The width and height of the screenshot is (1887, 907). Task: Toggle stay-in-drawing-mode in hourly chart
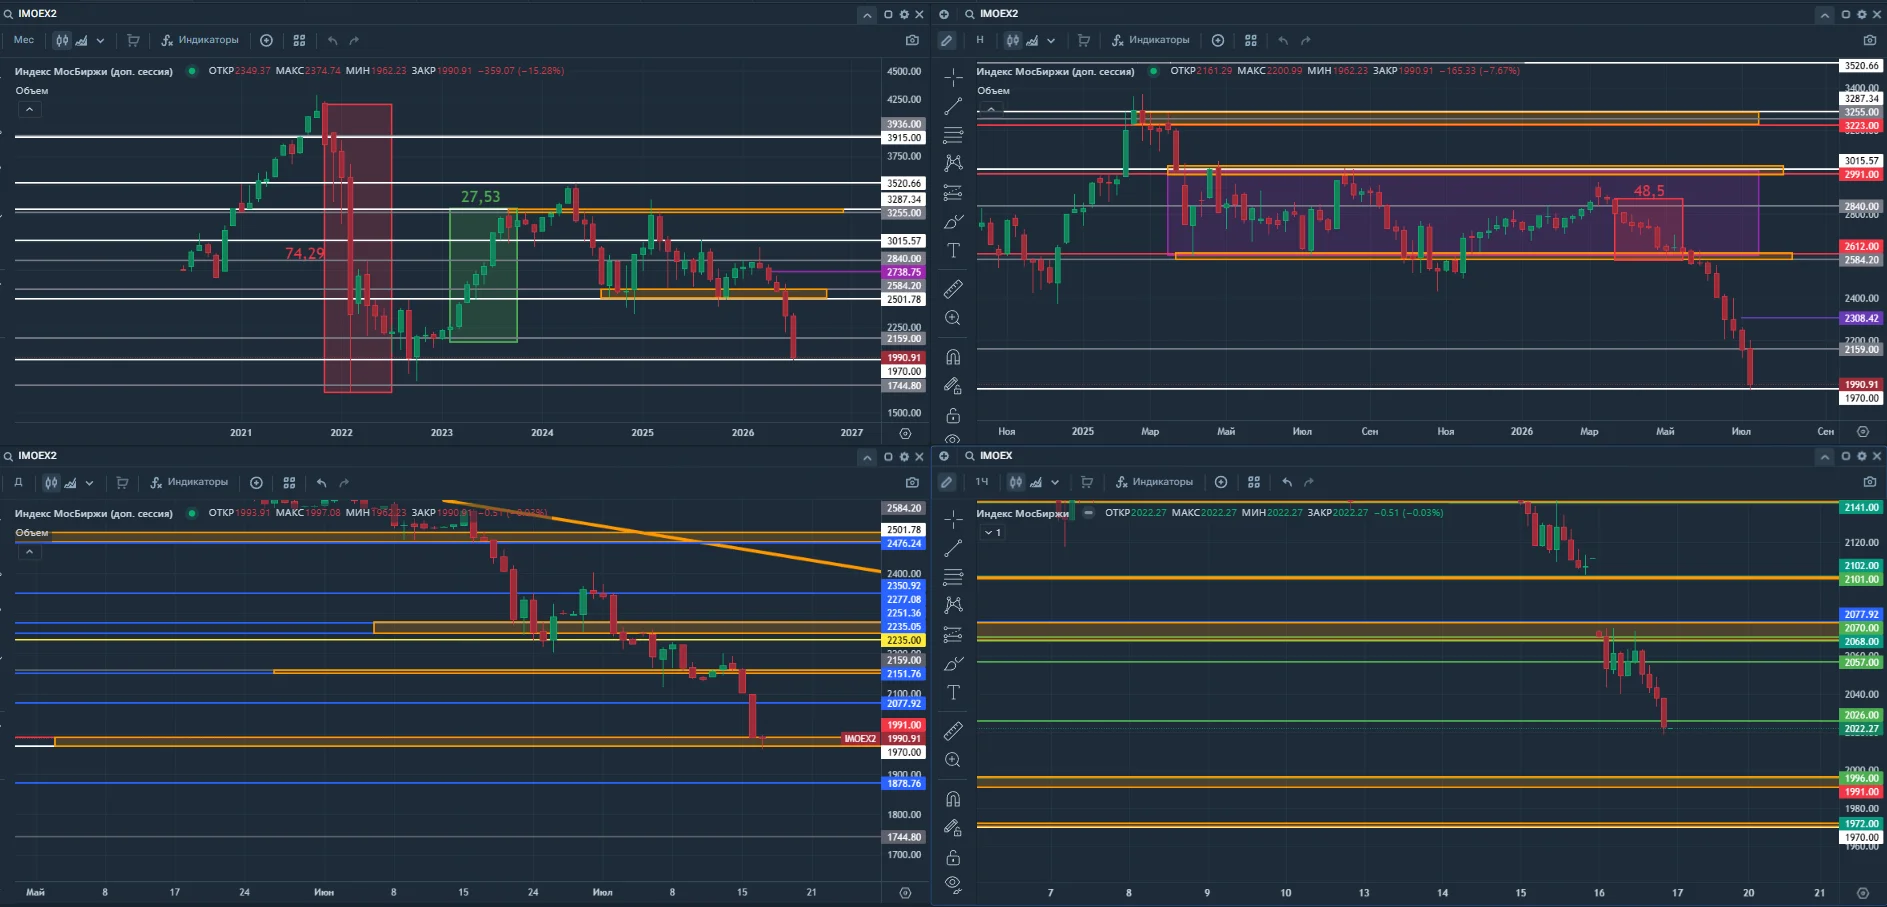(x=953, y=828)
